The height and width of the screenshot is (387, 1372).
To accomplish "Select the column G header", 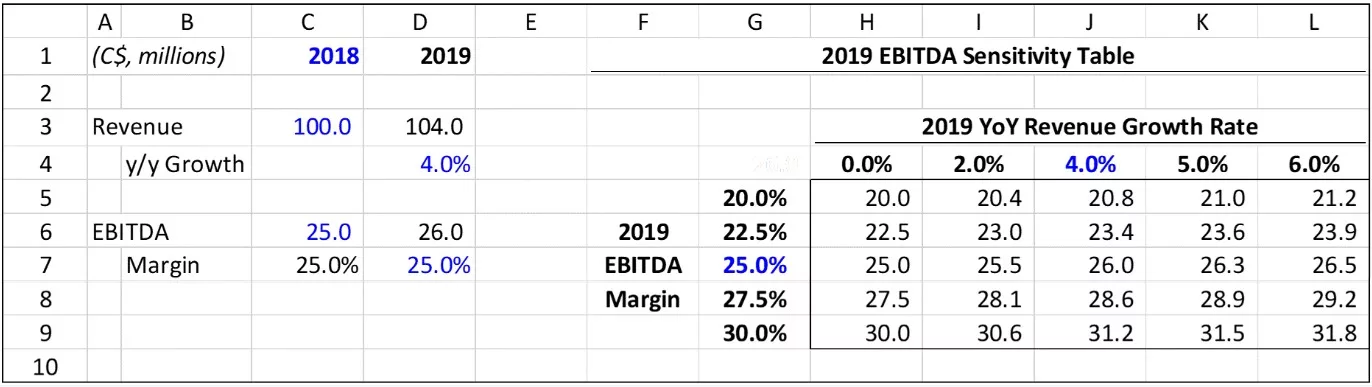I will [755, 19].
